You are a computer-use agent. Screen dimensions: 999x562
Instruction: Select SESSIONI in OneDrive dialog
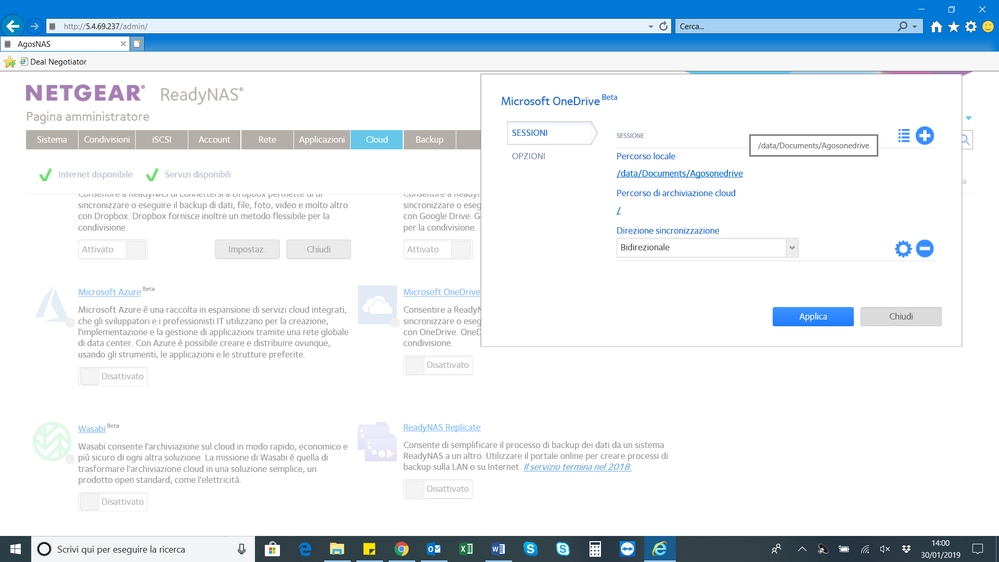552,133
